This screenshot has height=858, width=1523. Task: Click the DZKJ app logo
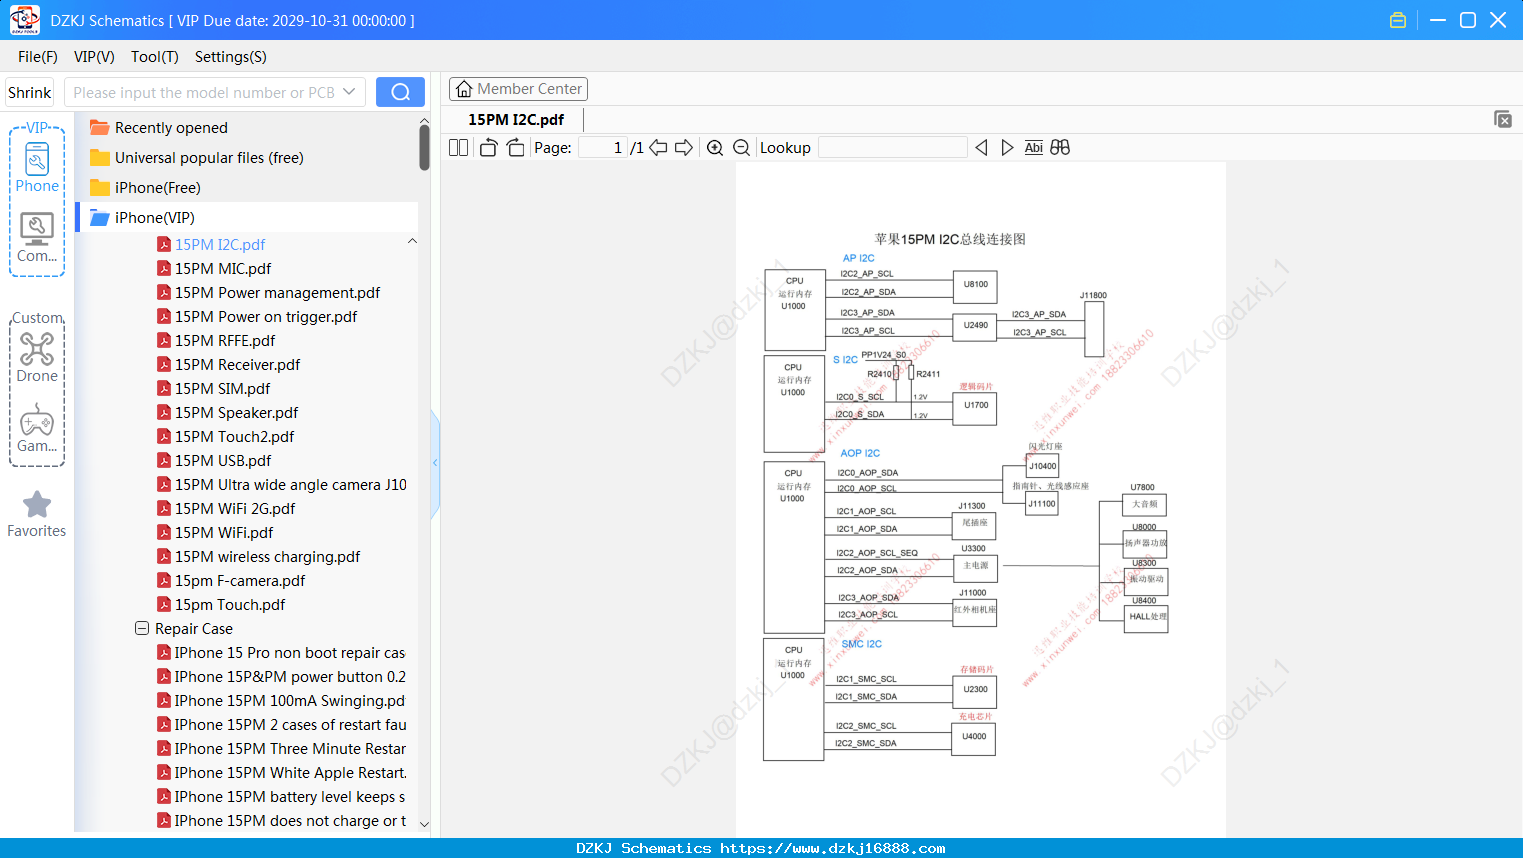tap(24, 20)
